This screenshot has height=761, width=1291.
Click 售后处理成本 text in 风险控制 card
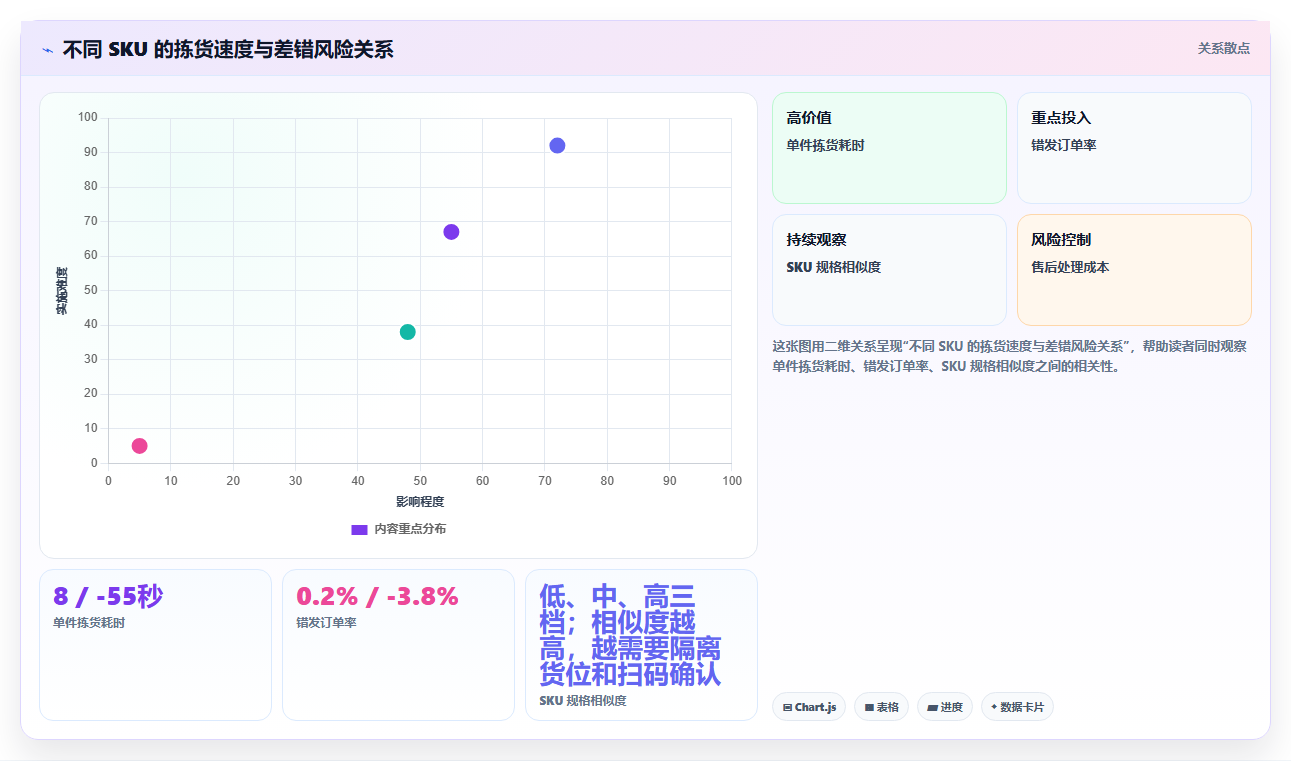coord(1070,267)
